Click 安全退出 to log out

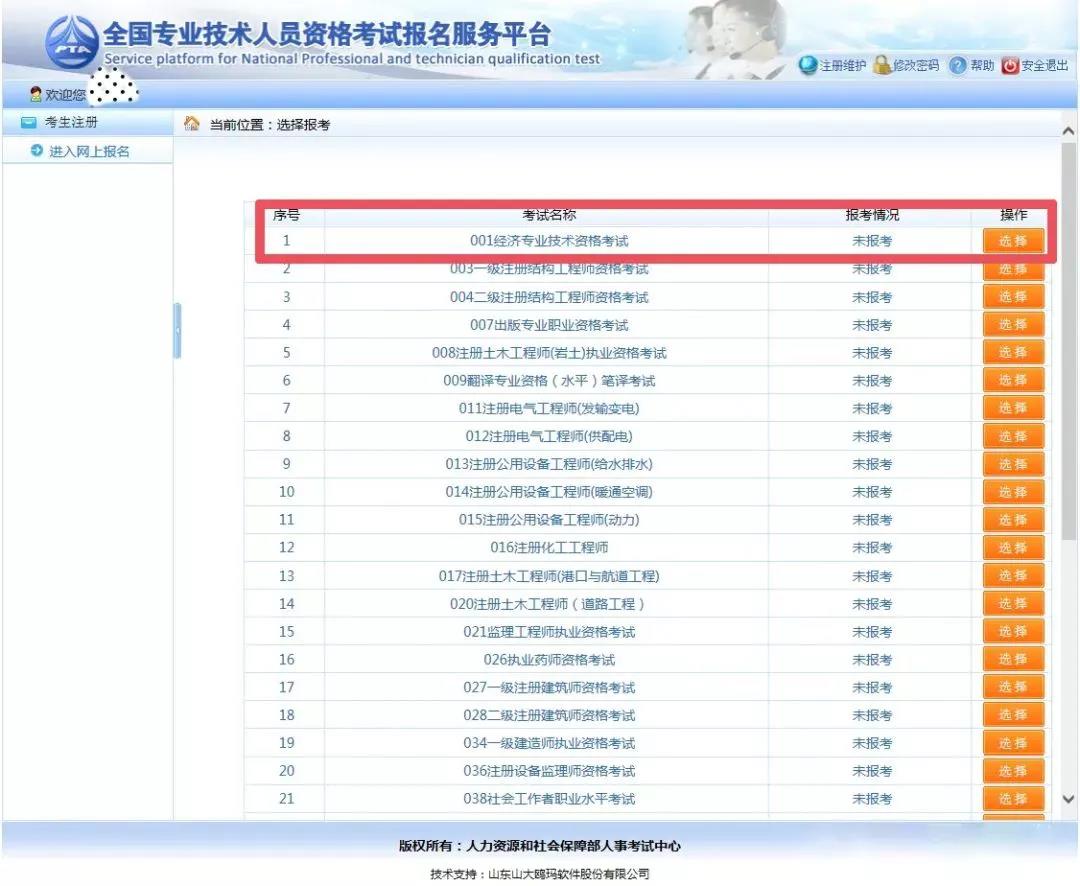[x=1044, y=65]
